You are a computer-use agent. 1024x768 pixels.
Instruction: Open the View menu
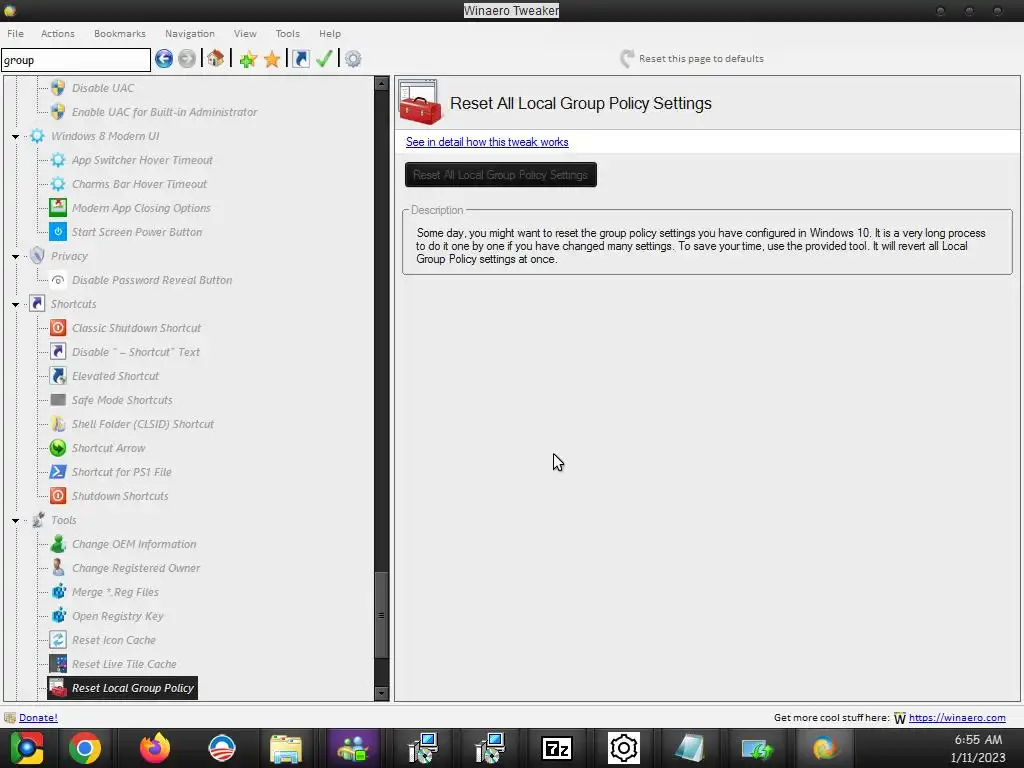pos(246,33)
